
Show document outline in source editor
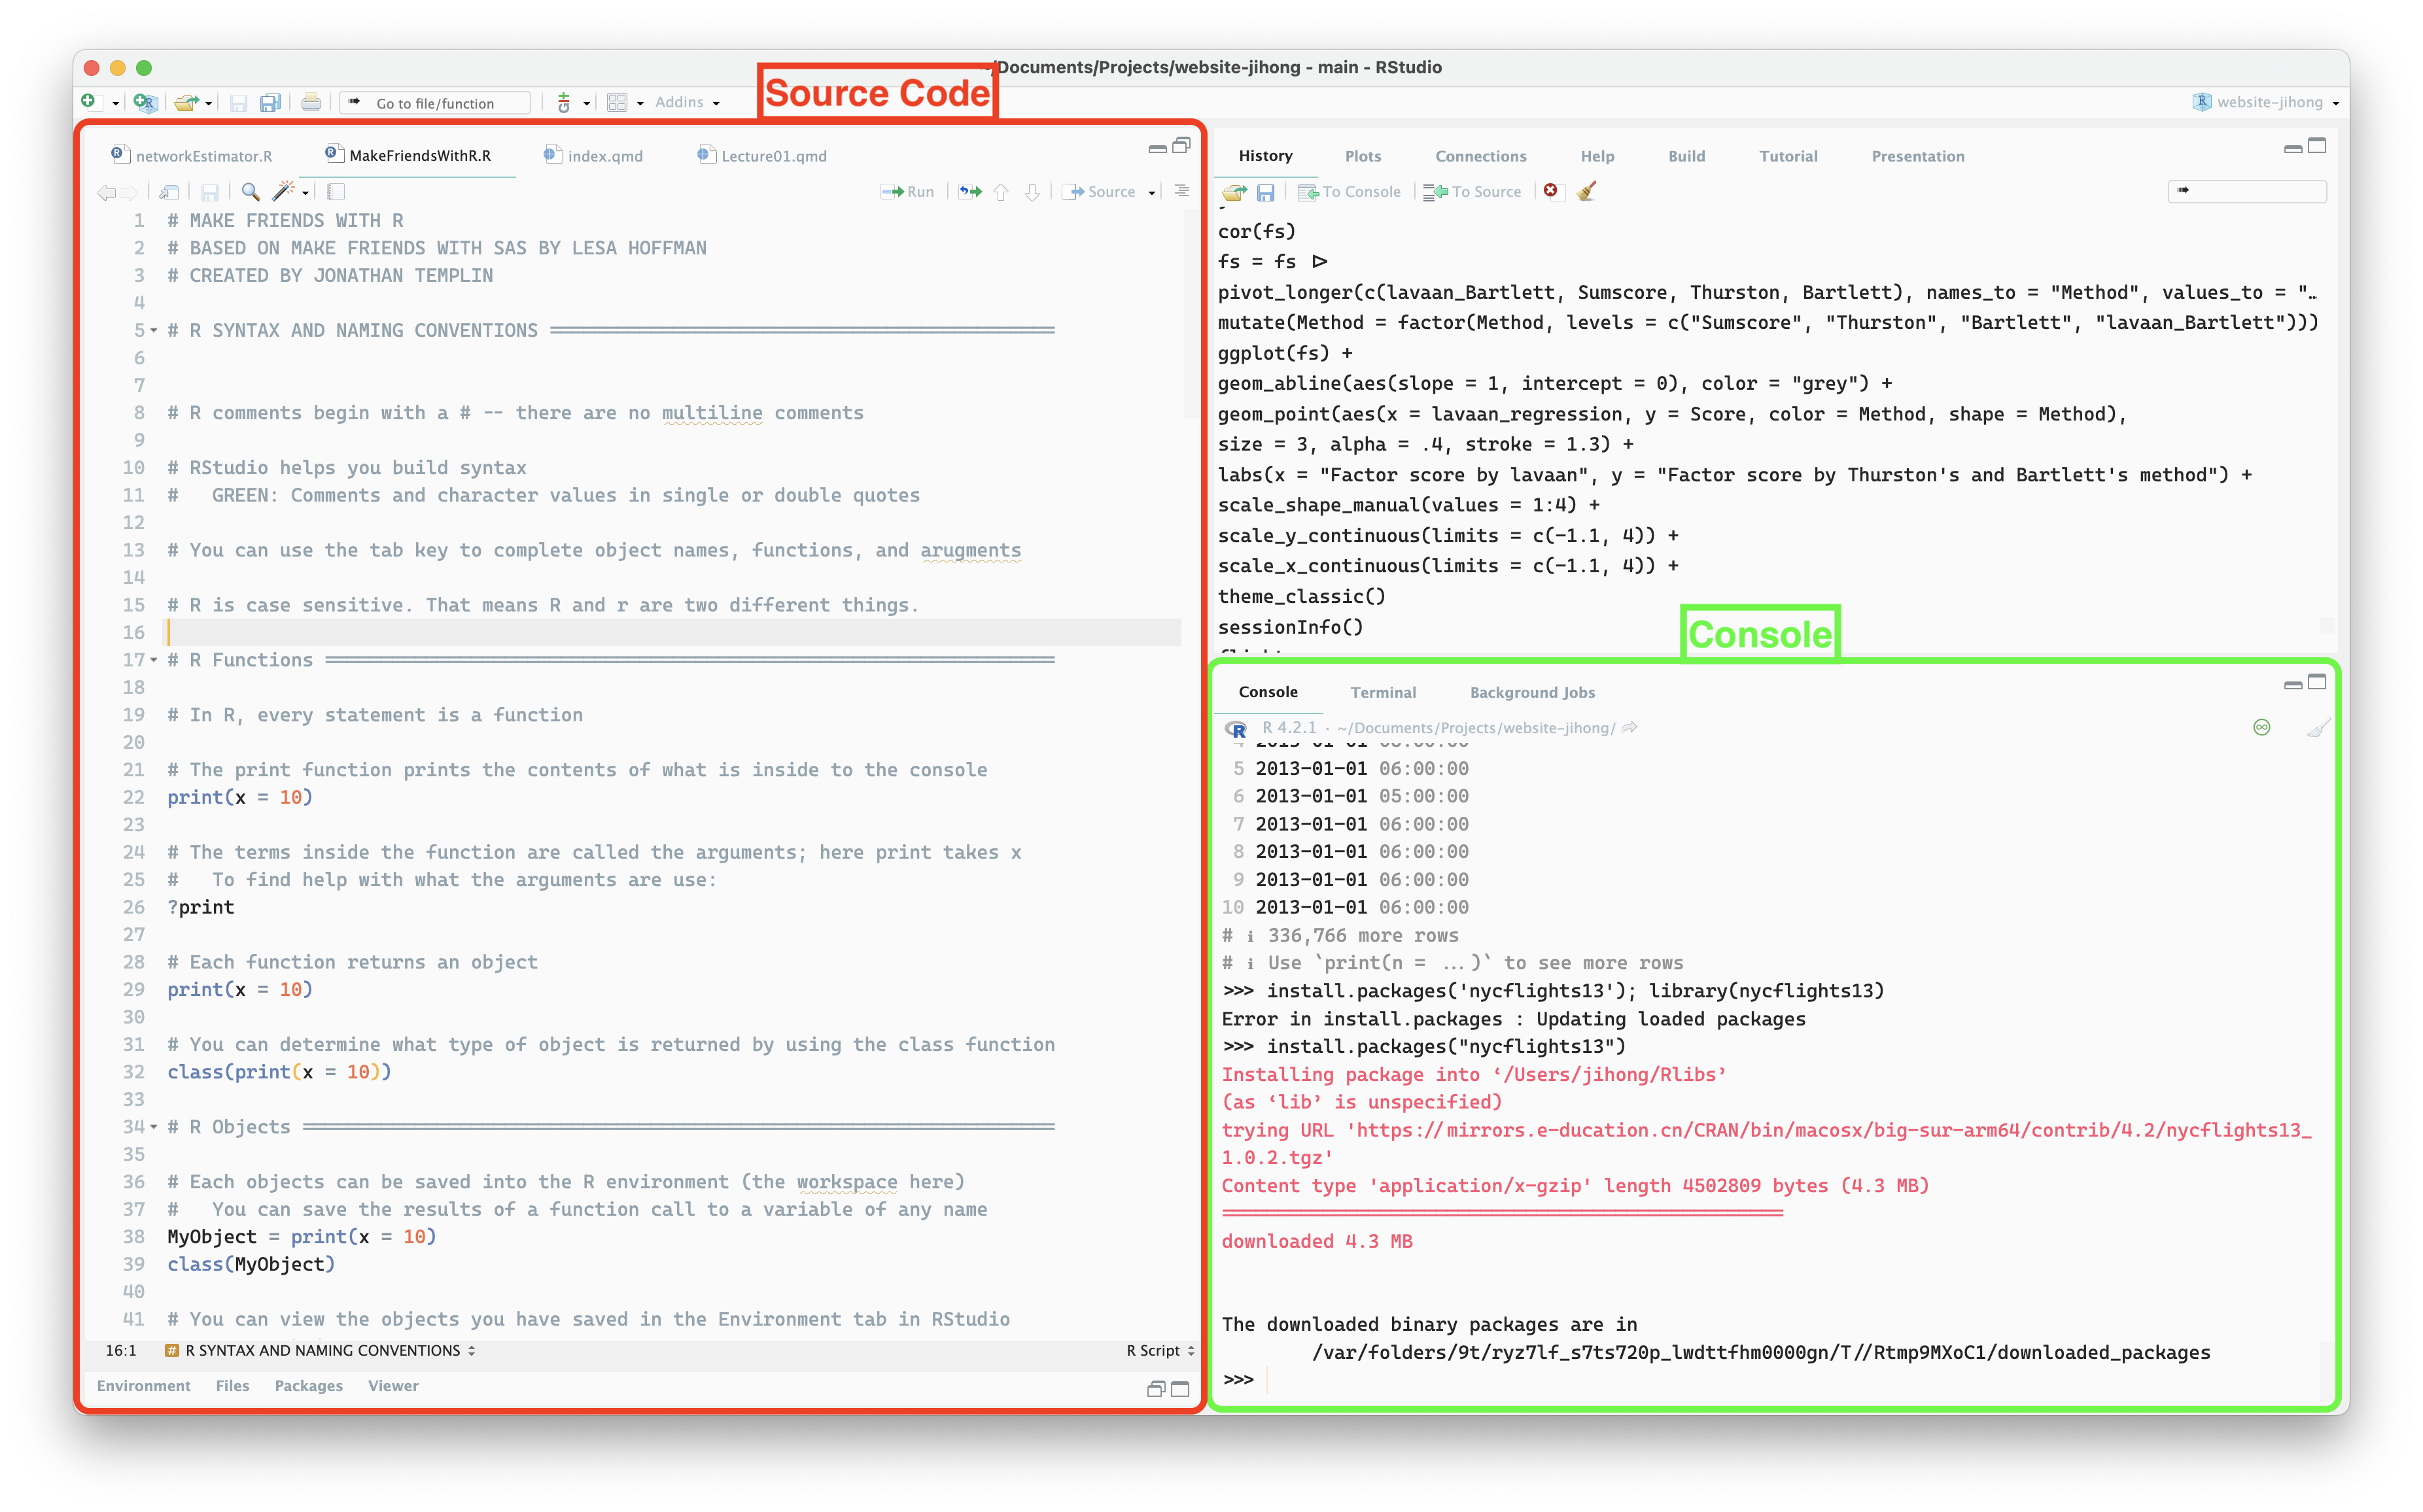(1182, 191)
